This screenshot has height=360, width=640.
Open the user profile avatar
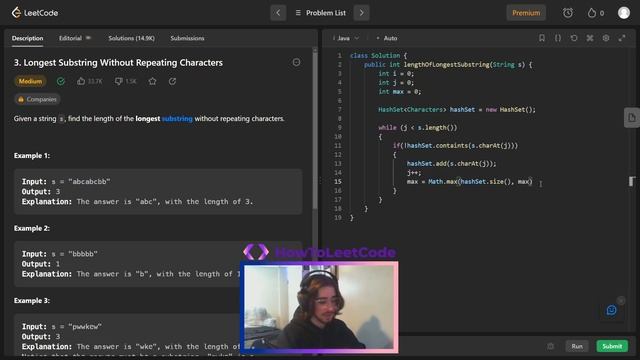pyautogui.click(x=623, y=13)
